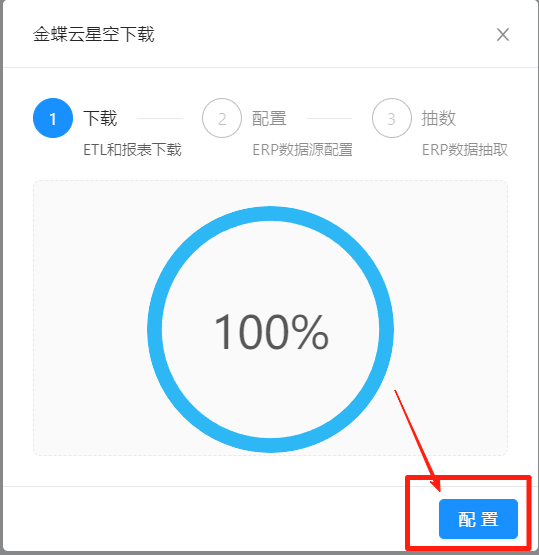Click the 下载 step title
The height and width of the screenshot is (555, 539).
[x=100, y=118]
